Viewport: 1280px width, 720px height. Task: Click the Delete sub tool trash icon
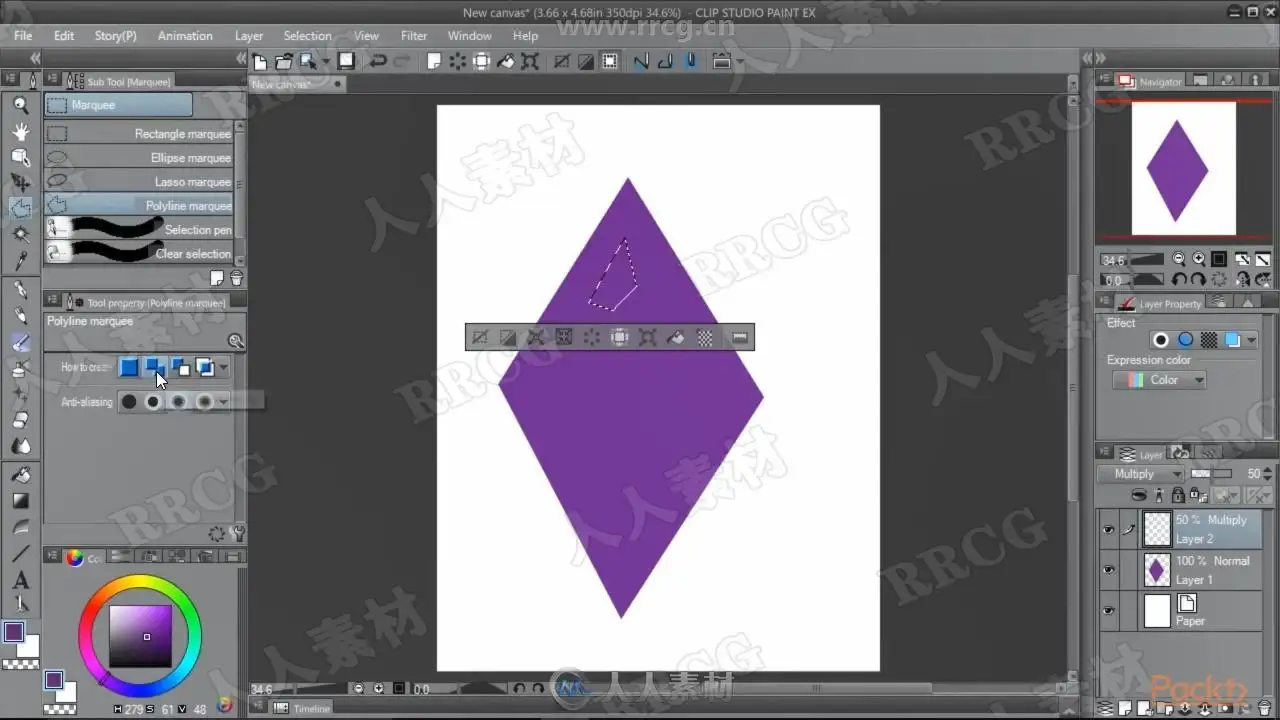[x=236, y=278]
